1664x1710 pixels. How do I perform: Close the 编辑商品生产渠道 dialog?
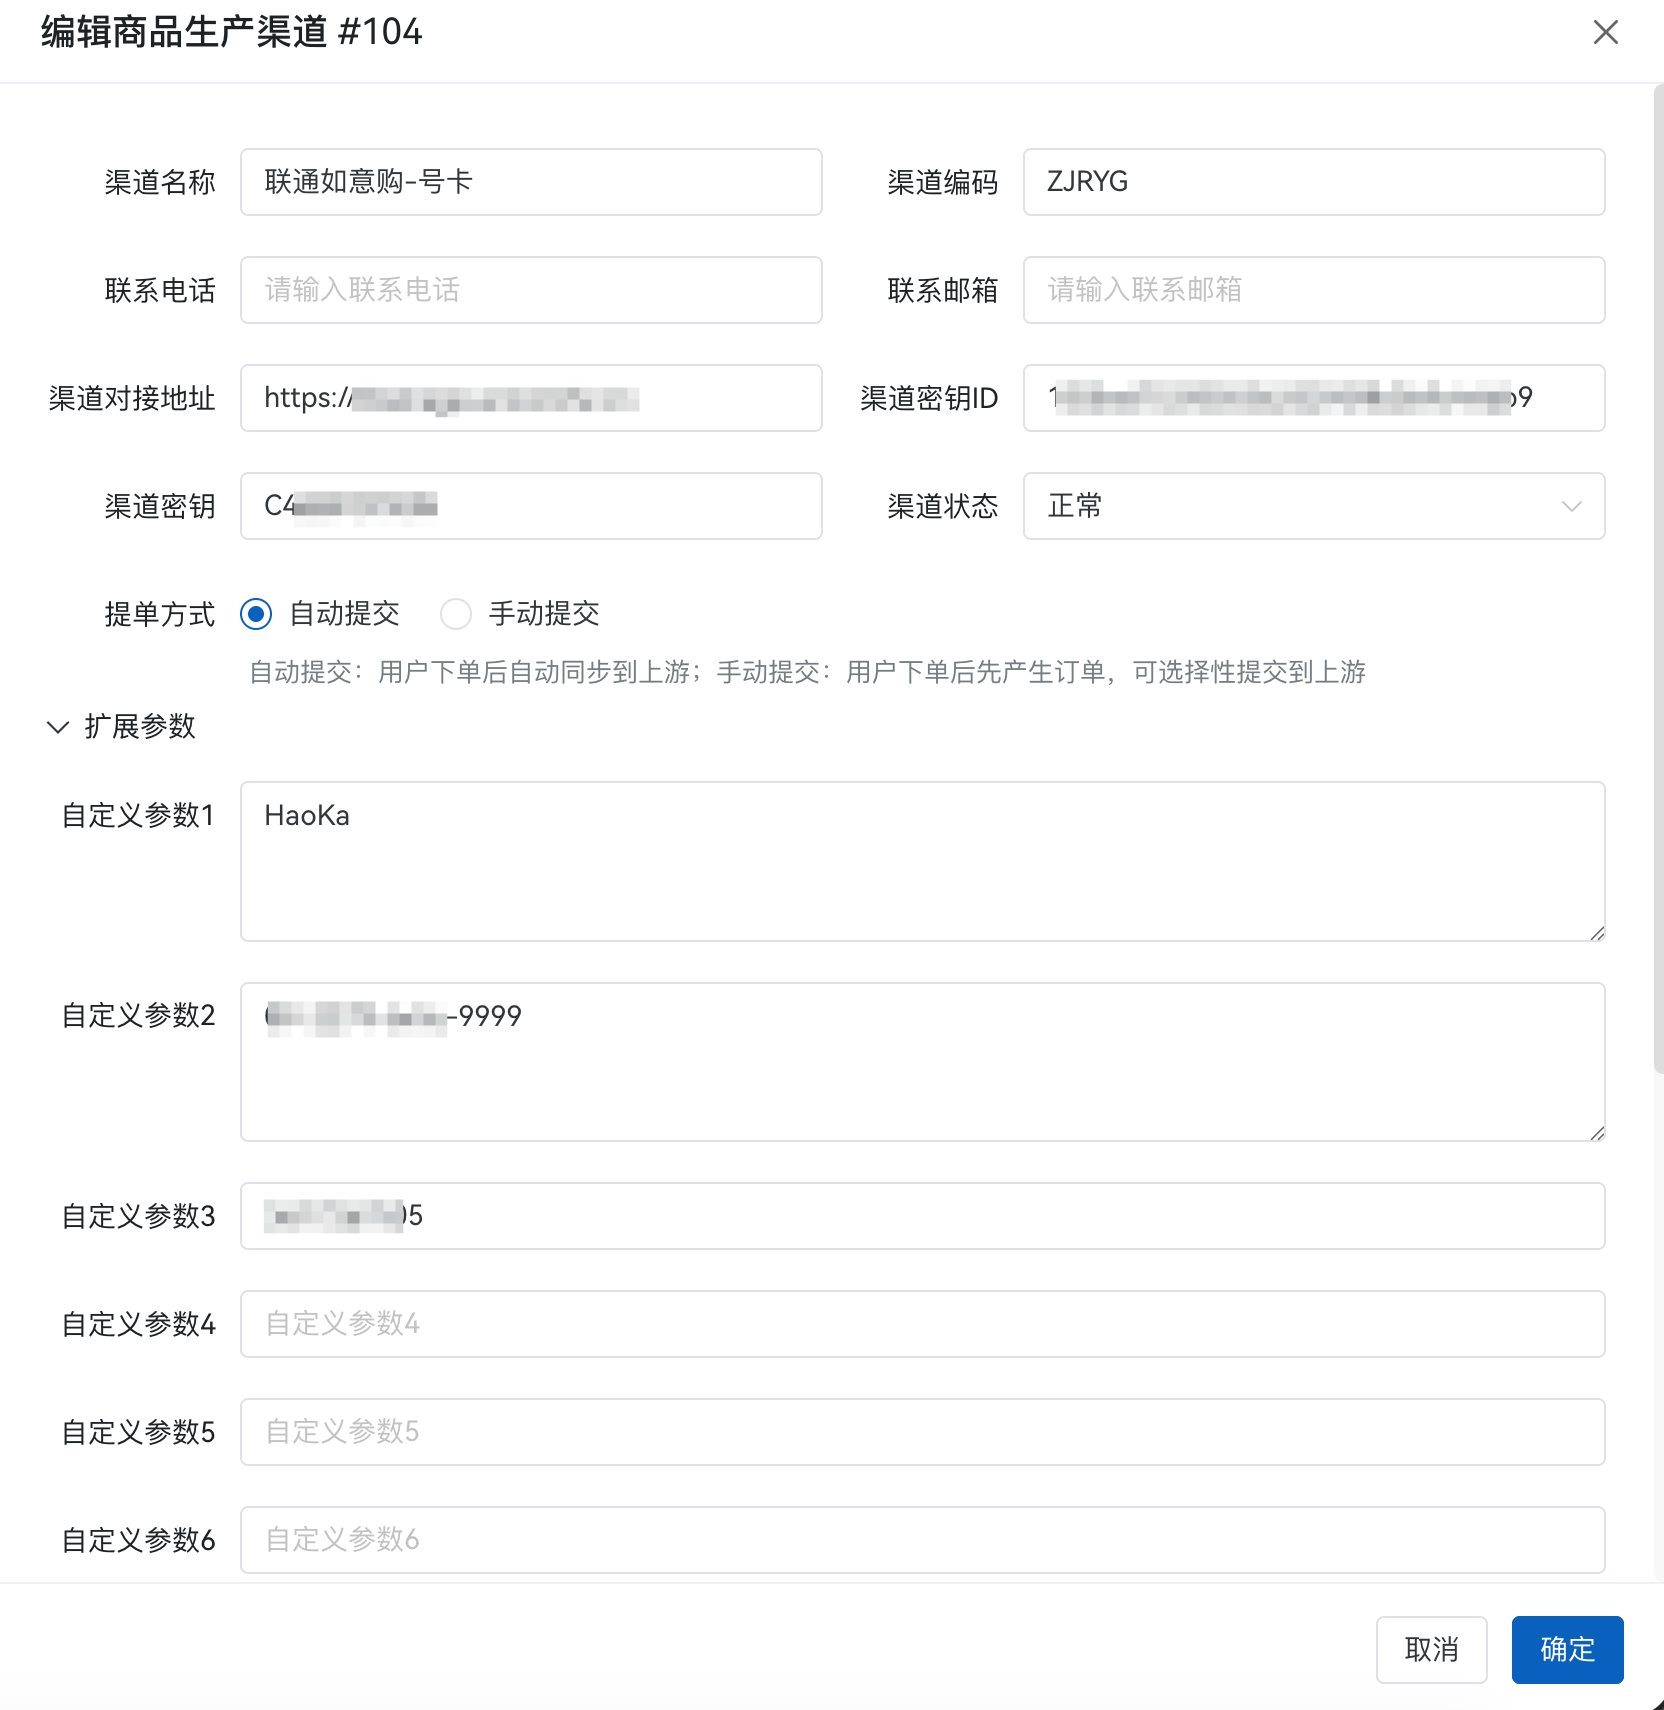click(x=1605, y=33)
